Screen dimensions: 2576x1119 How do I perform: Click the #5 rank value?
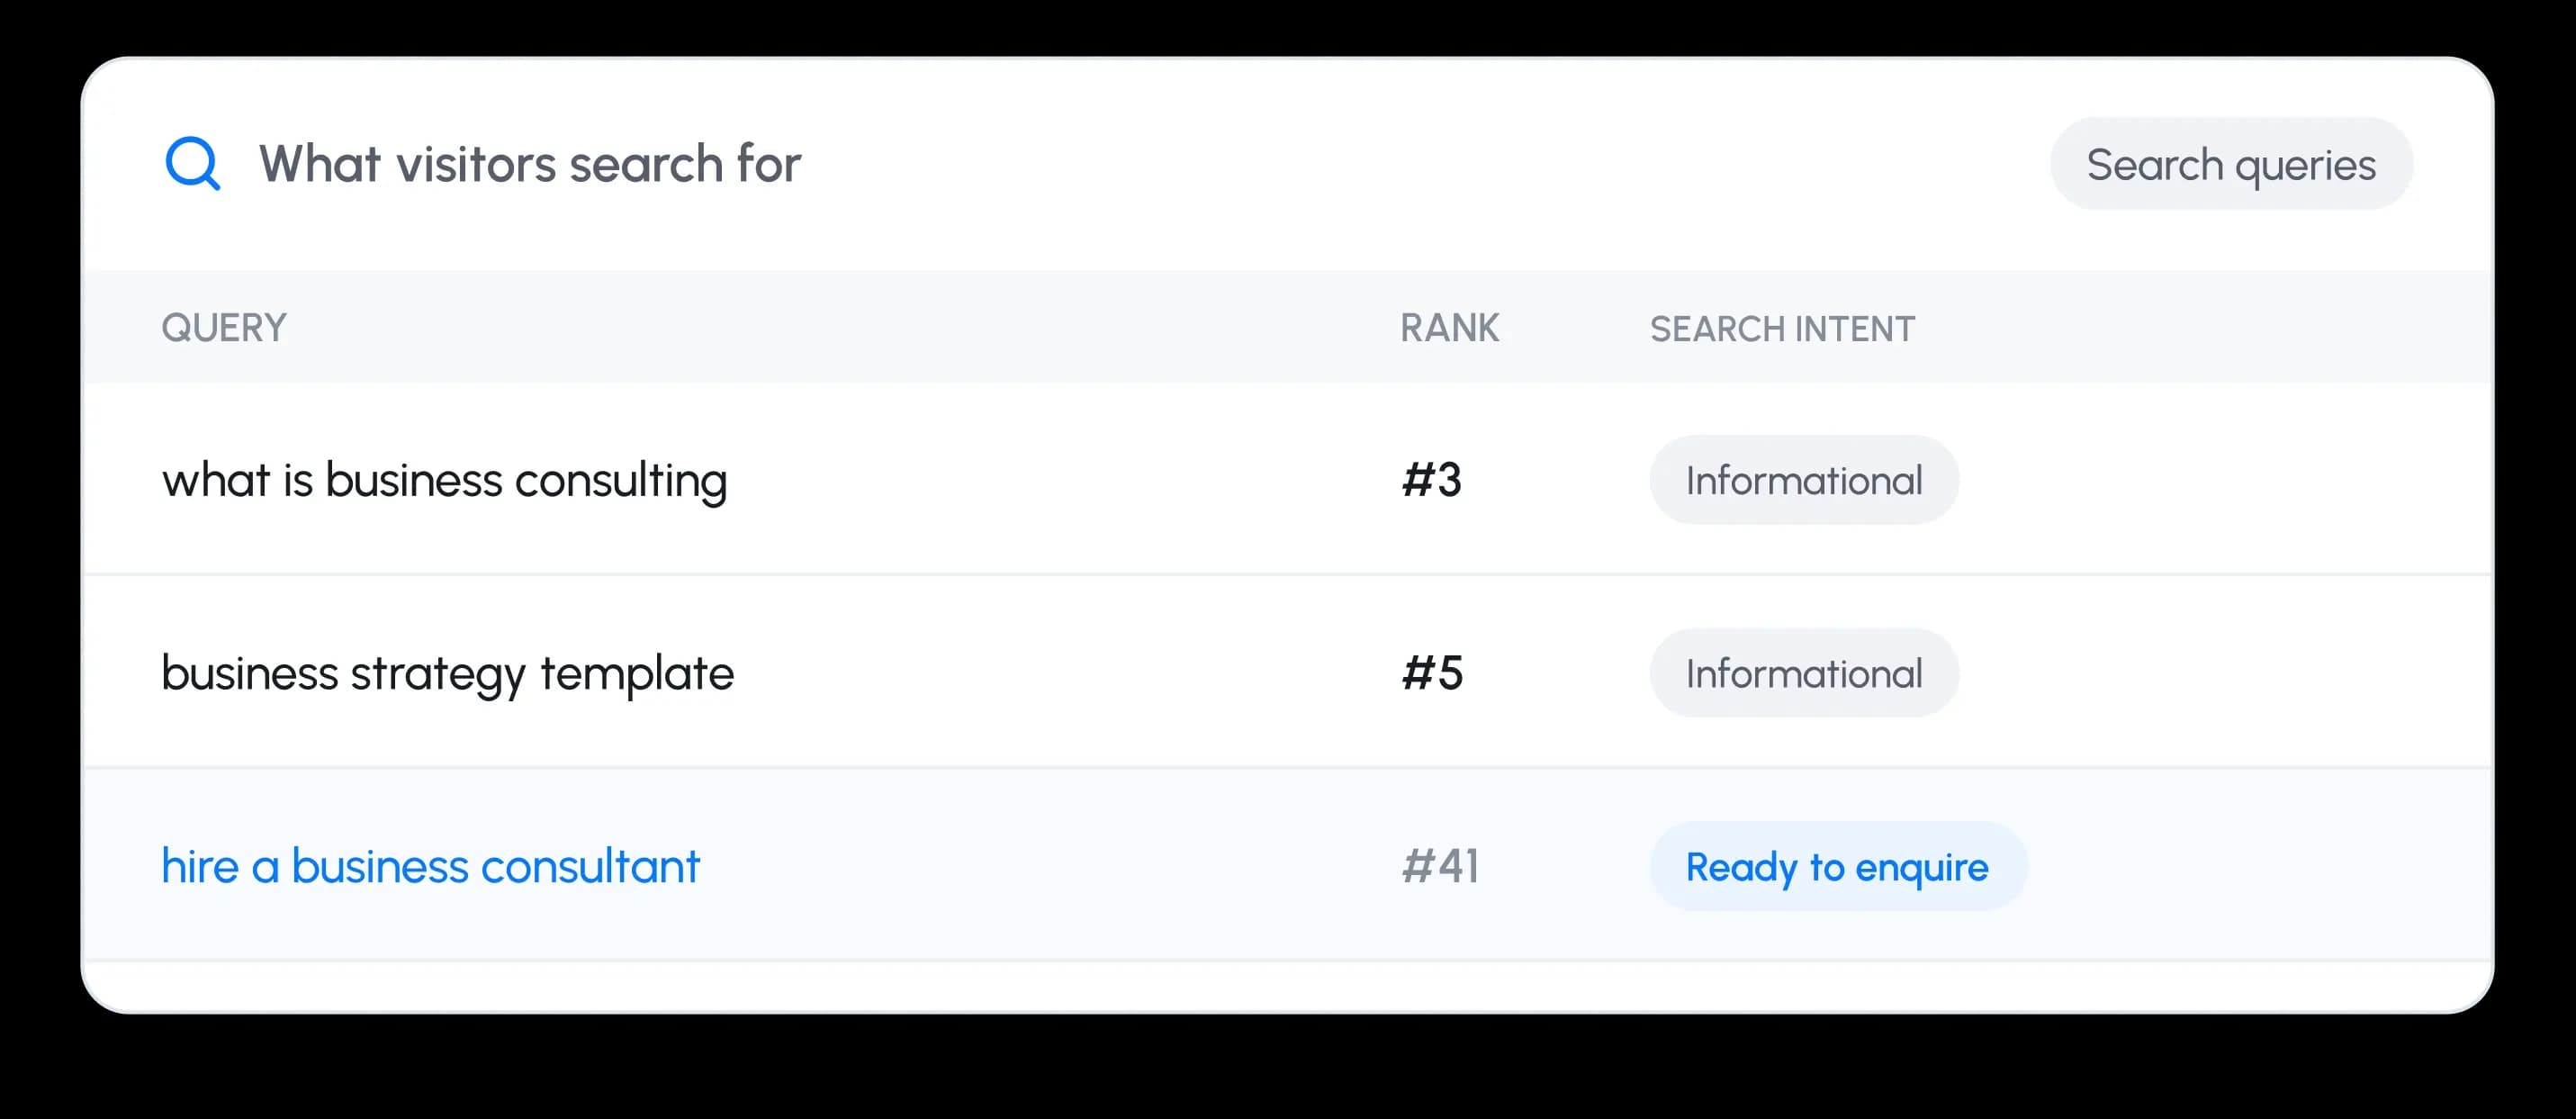1432,673
